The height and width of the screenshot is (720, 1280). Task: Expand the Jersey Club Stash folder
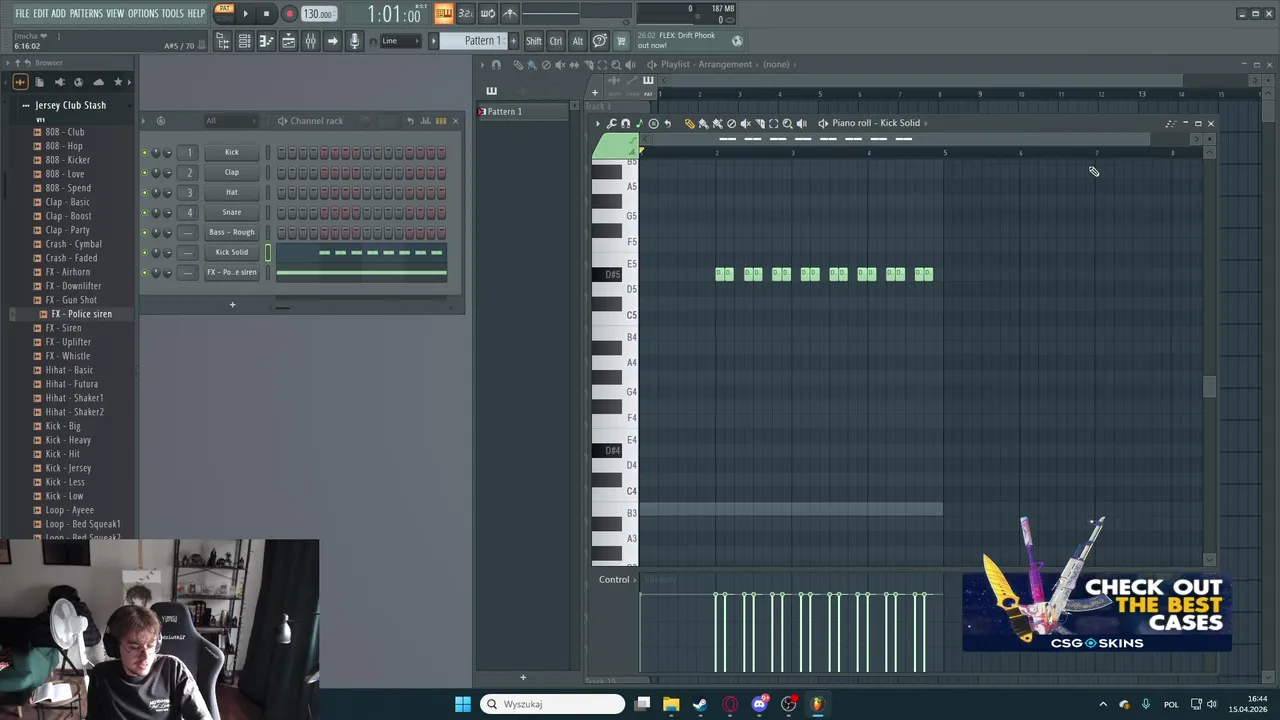click(x=70, y=105)
